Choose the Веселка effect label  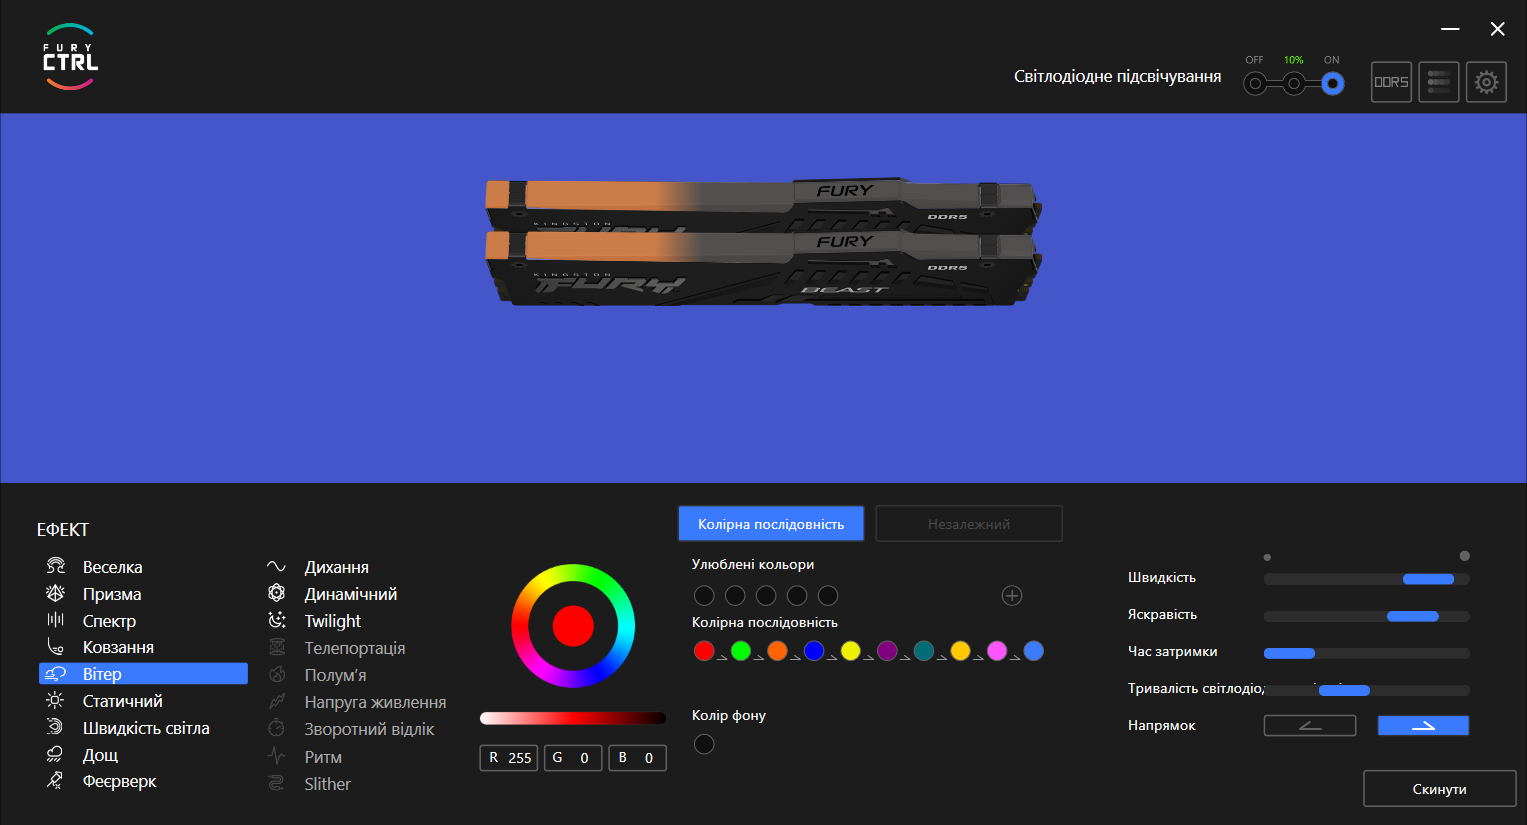[x=113, y=567]
